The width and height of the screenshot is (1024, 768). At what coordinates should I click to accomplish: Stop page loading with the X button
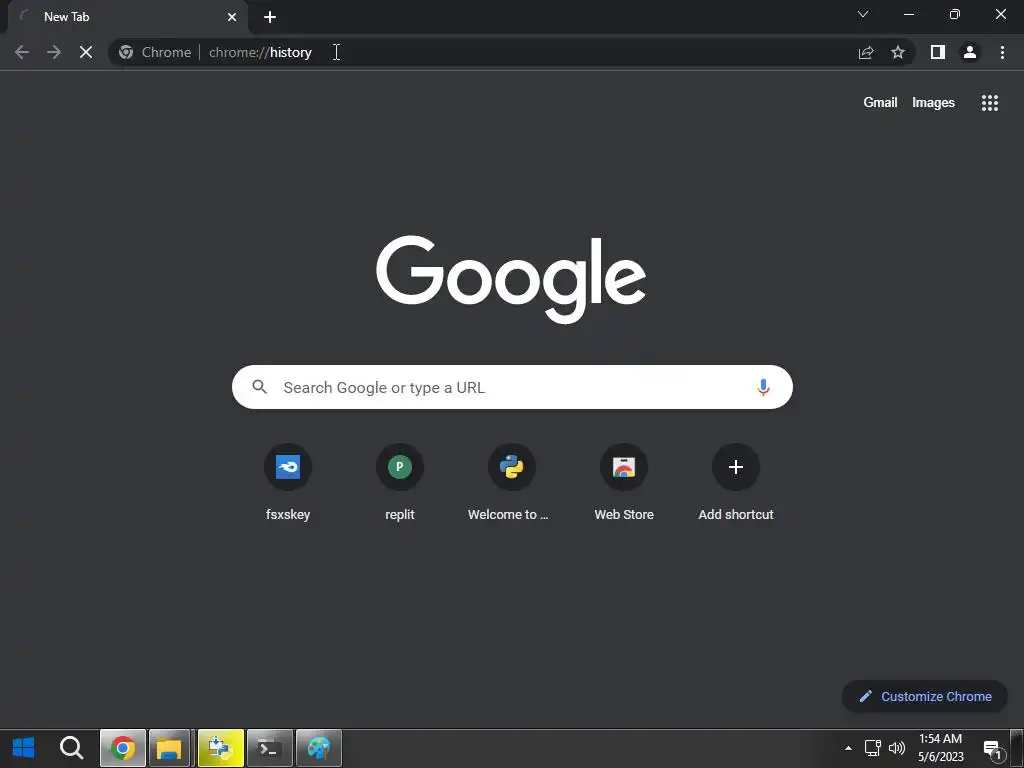pos(86,52)
